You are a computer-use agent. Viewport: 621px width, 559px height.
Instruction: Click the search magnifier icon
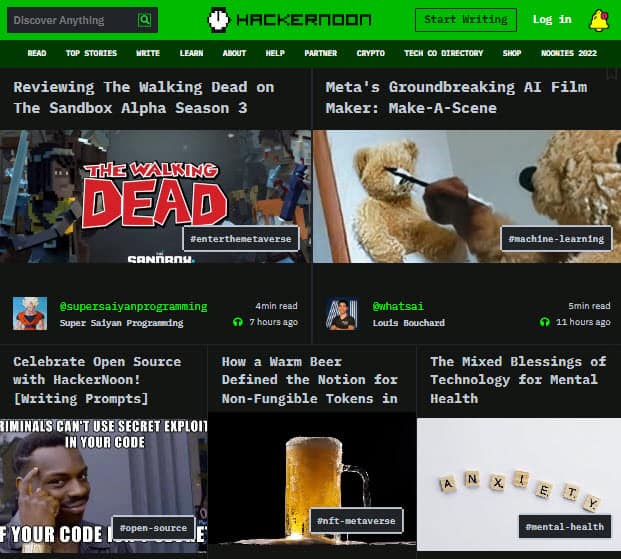pyautogui.click(x=145, y=19)
